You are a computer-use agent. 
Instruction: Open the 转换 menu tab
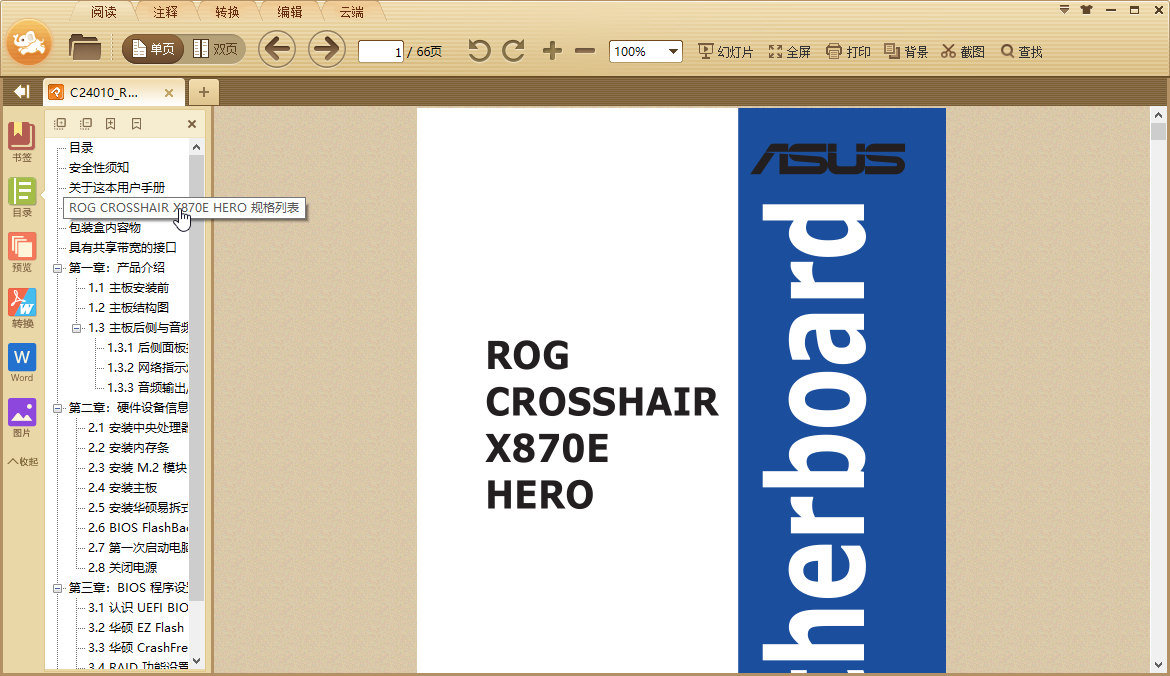coord(227,12)
